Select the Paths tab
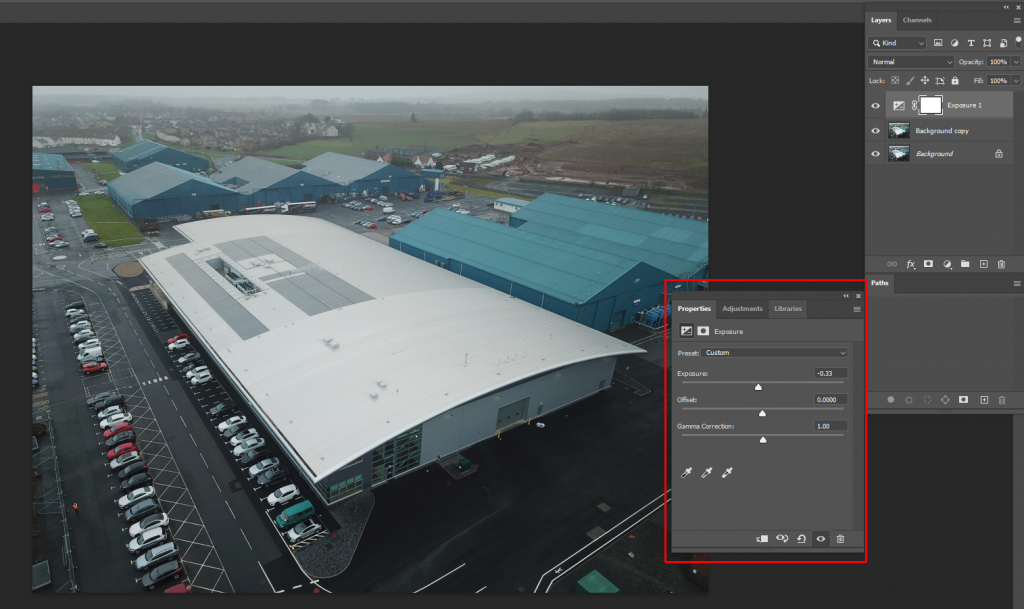The width and height of the screenshot is (1024, 609). tap(880, 283)
